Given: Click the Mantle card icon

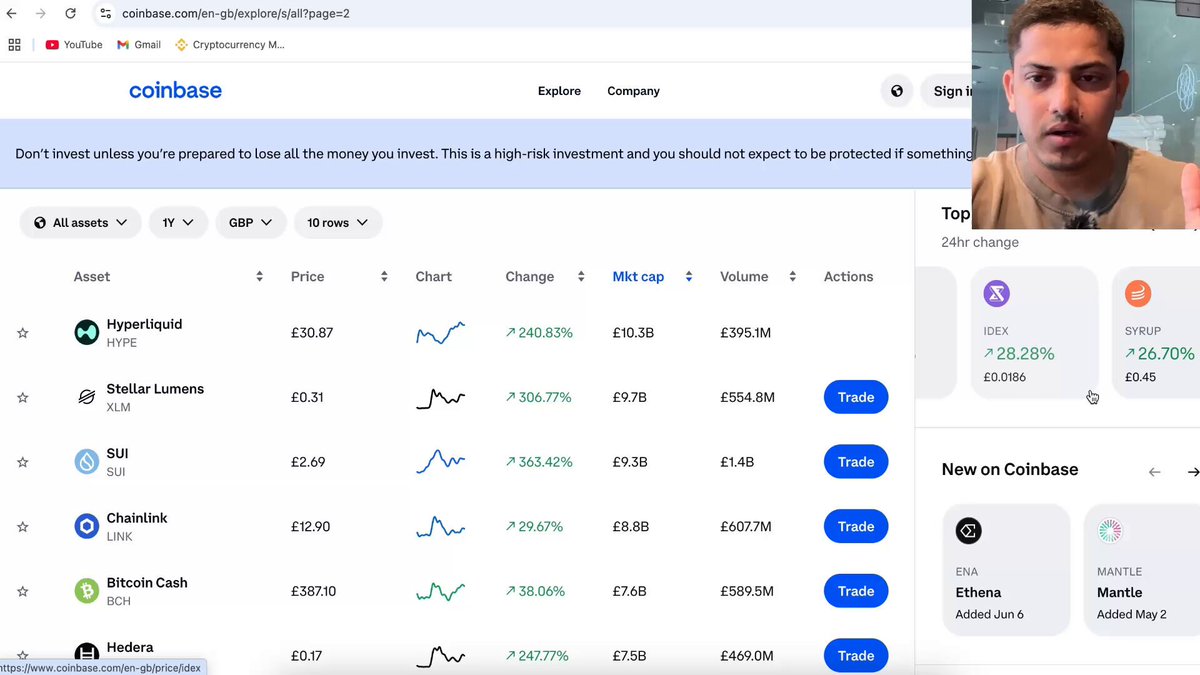Looking at the screenshot, I should point(1110,531).
